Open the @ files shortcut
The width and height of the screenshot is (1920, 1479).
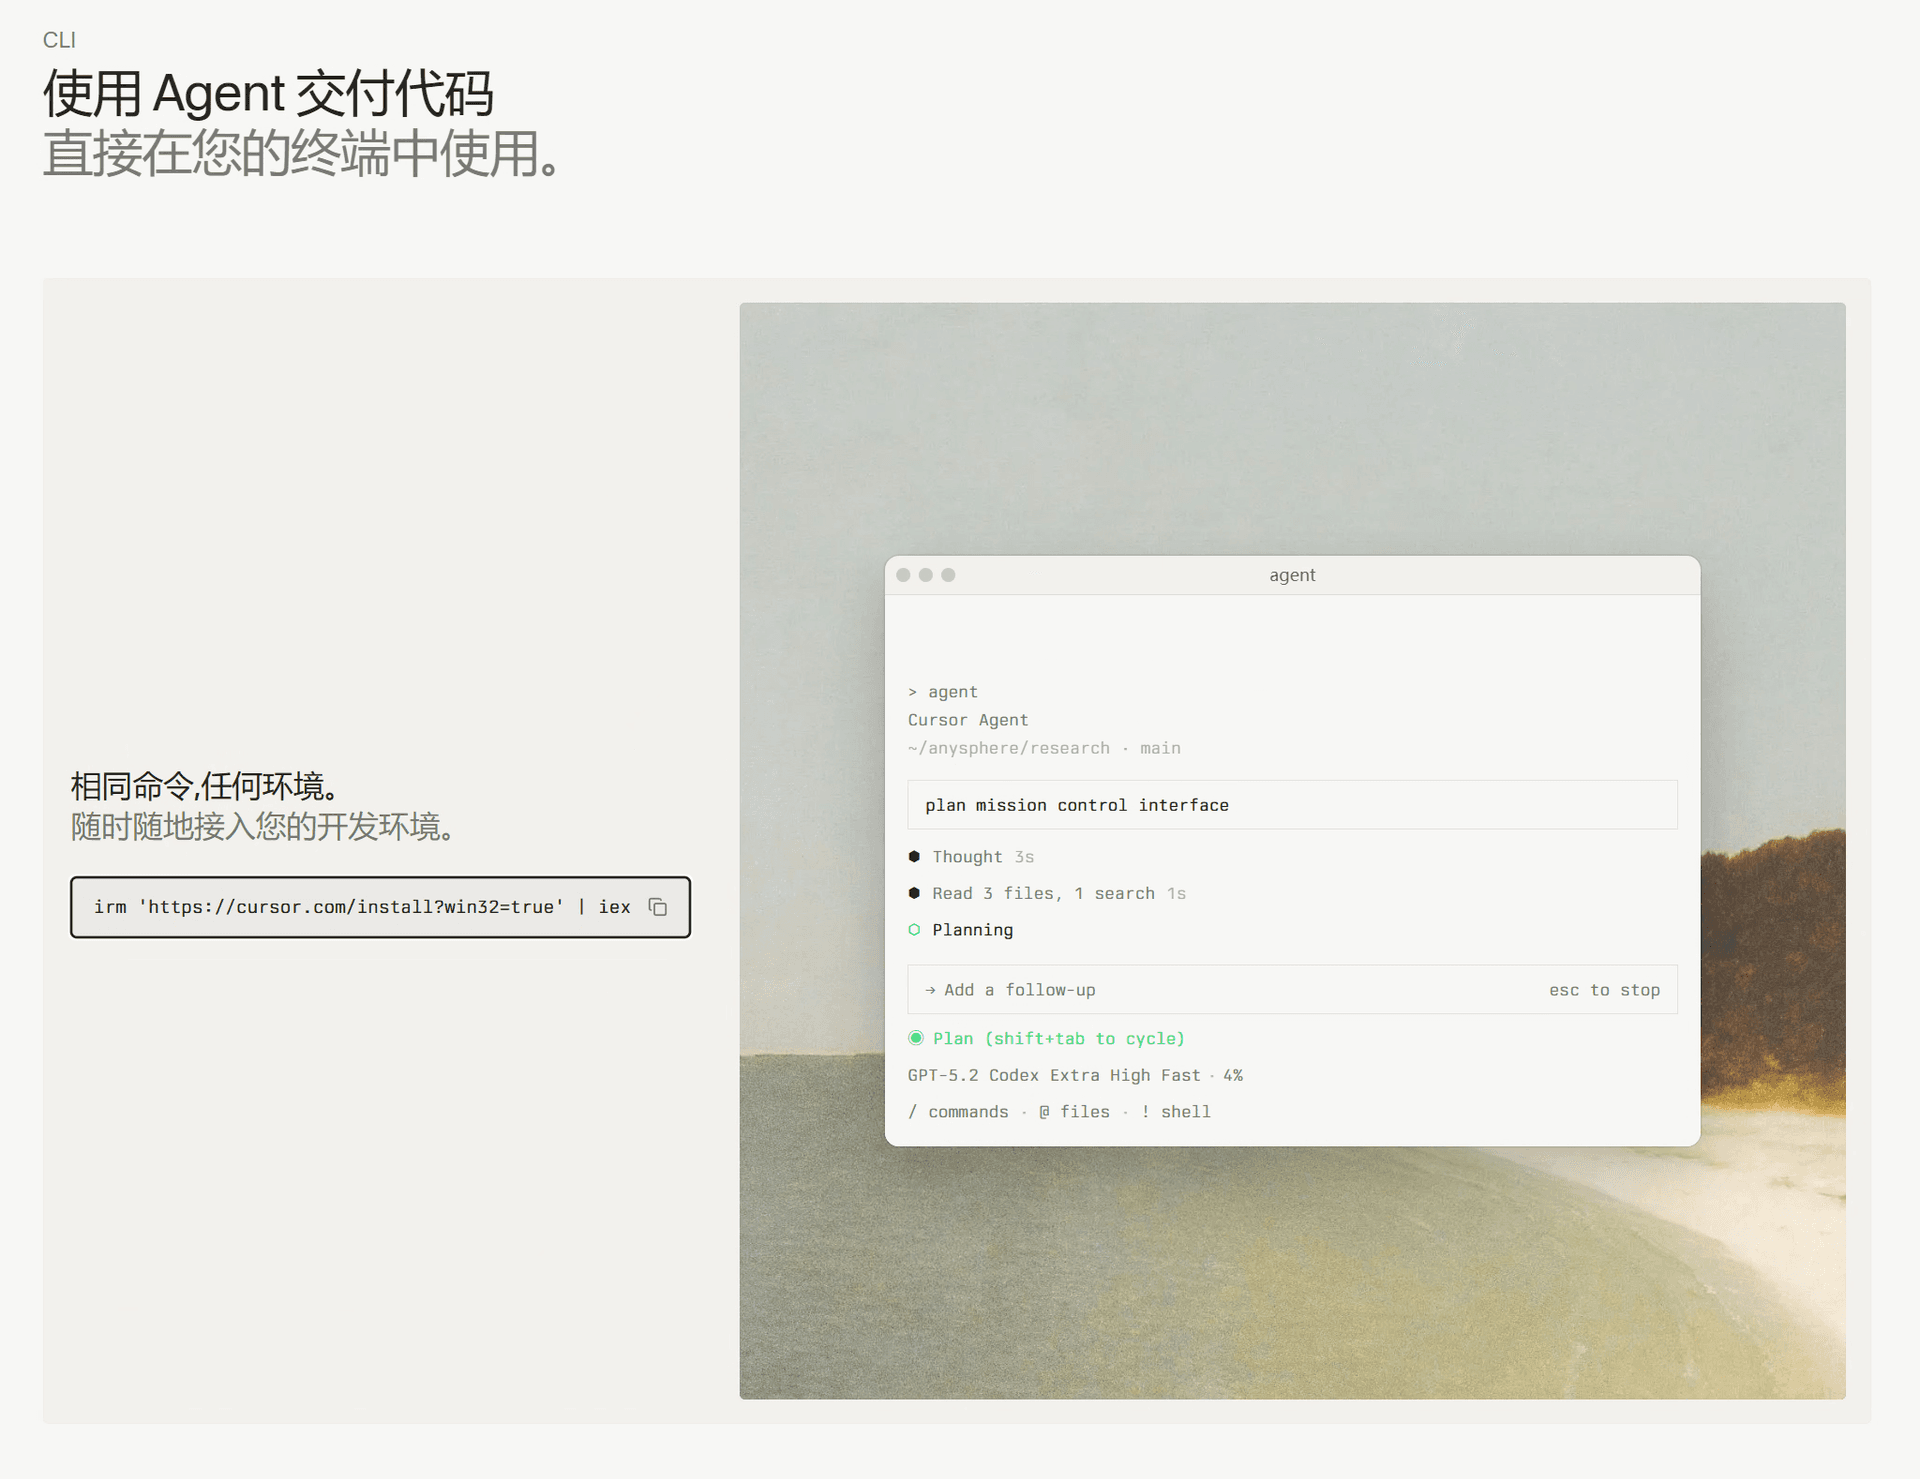1075,1111
